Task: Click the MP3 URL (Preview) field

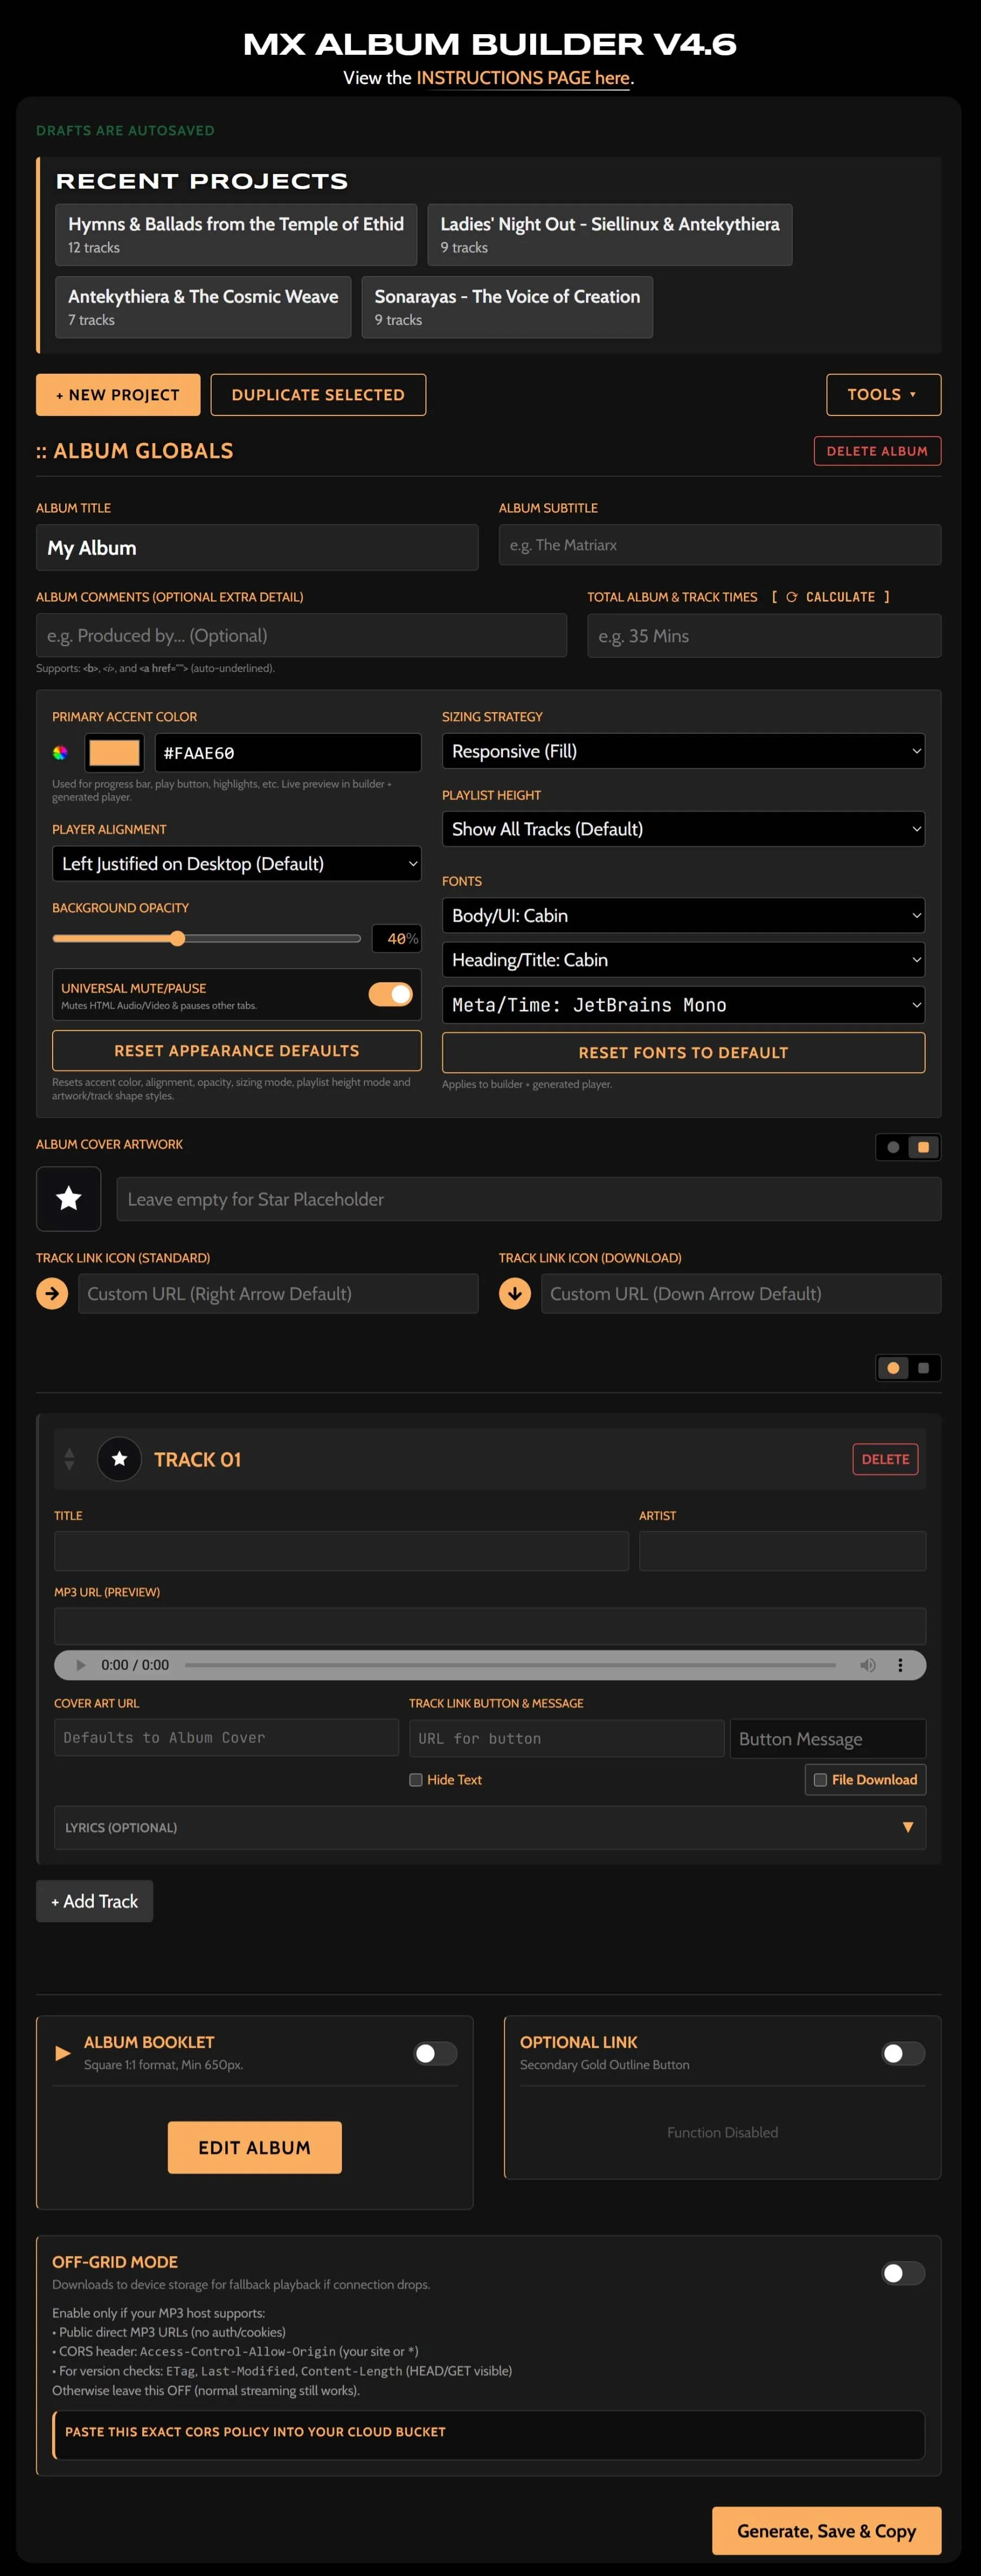Action: 490,1626
